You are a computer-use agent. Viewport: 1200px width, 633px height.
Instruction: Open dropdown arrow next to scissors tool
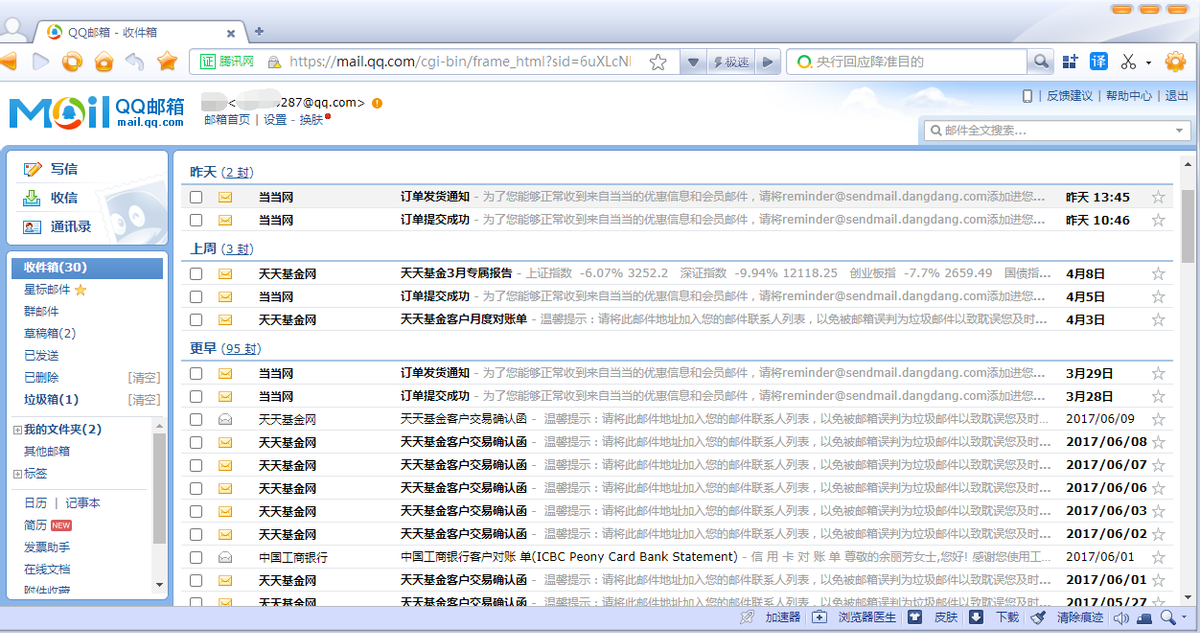(x=1148, y=62)
